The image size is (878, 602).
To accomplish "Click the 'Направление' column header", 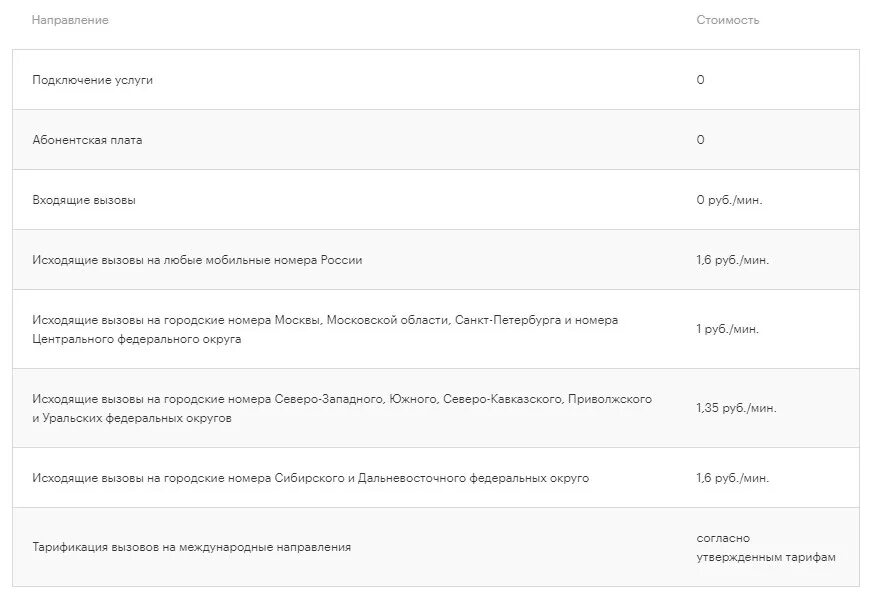I will 70,20.
